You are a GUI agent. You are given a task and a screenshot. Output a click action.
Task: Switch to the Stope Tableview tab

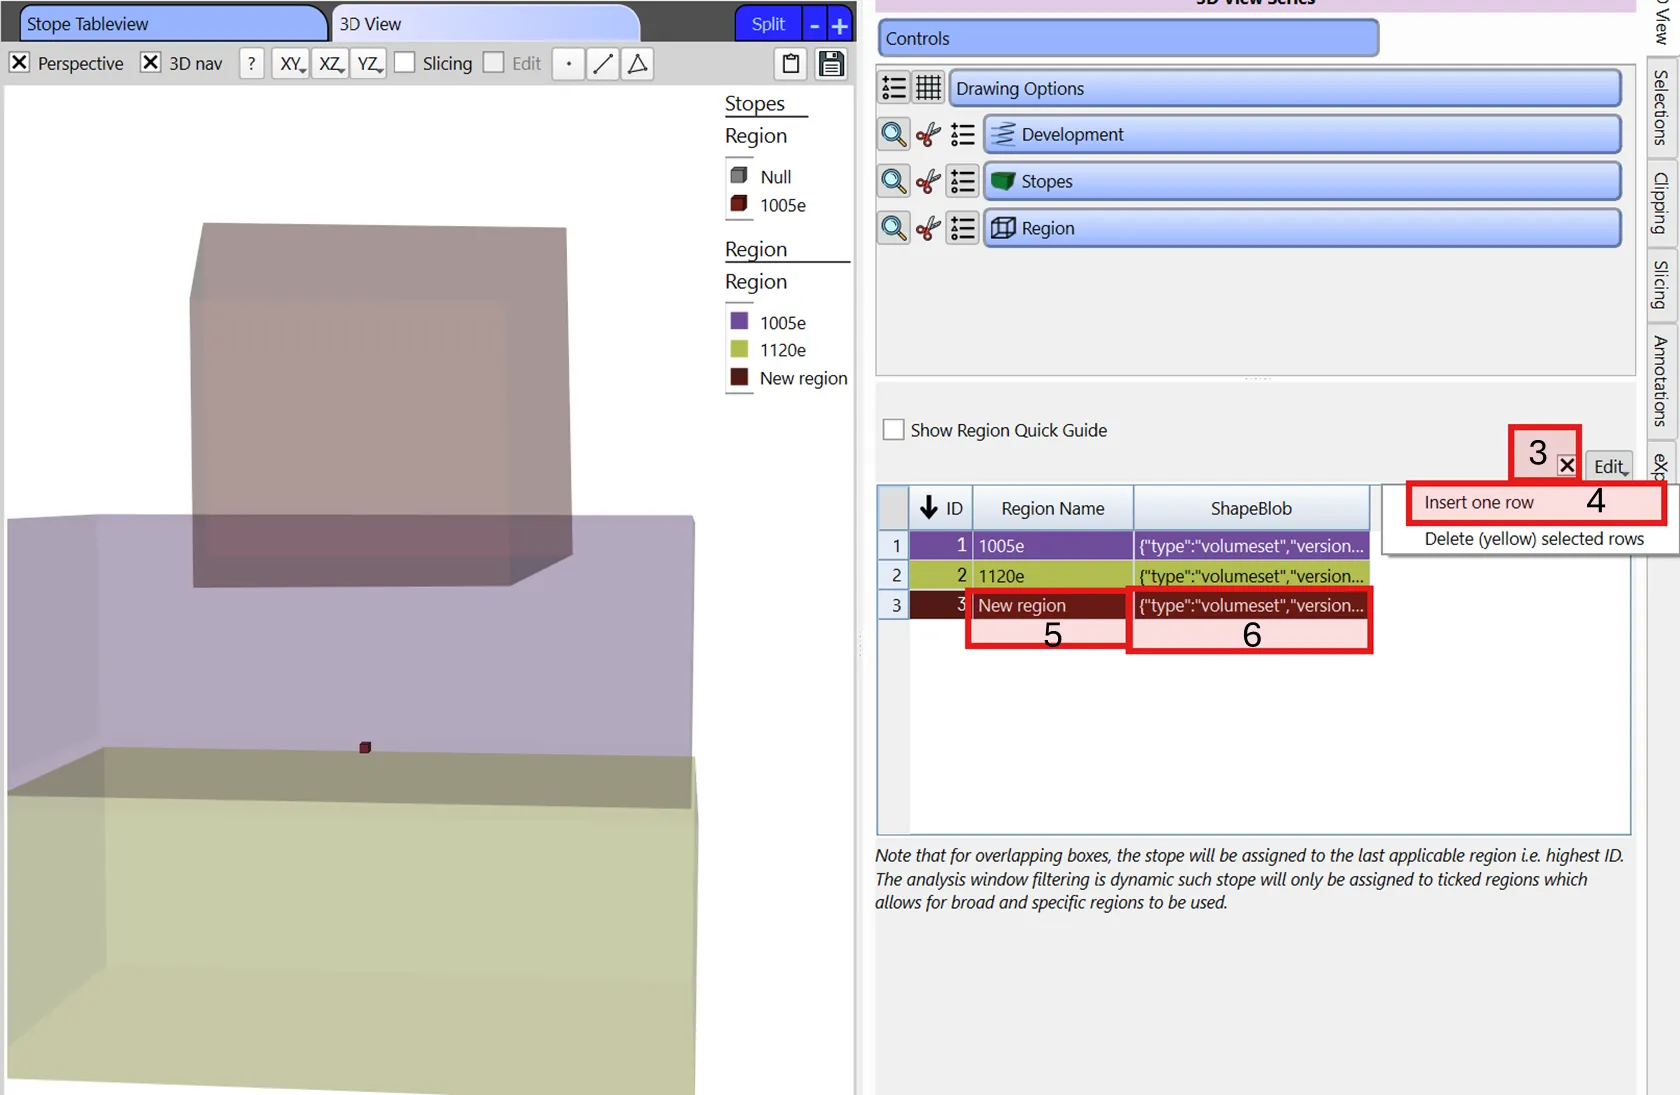170,24
